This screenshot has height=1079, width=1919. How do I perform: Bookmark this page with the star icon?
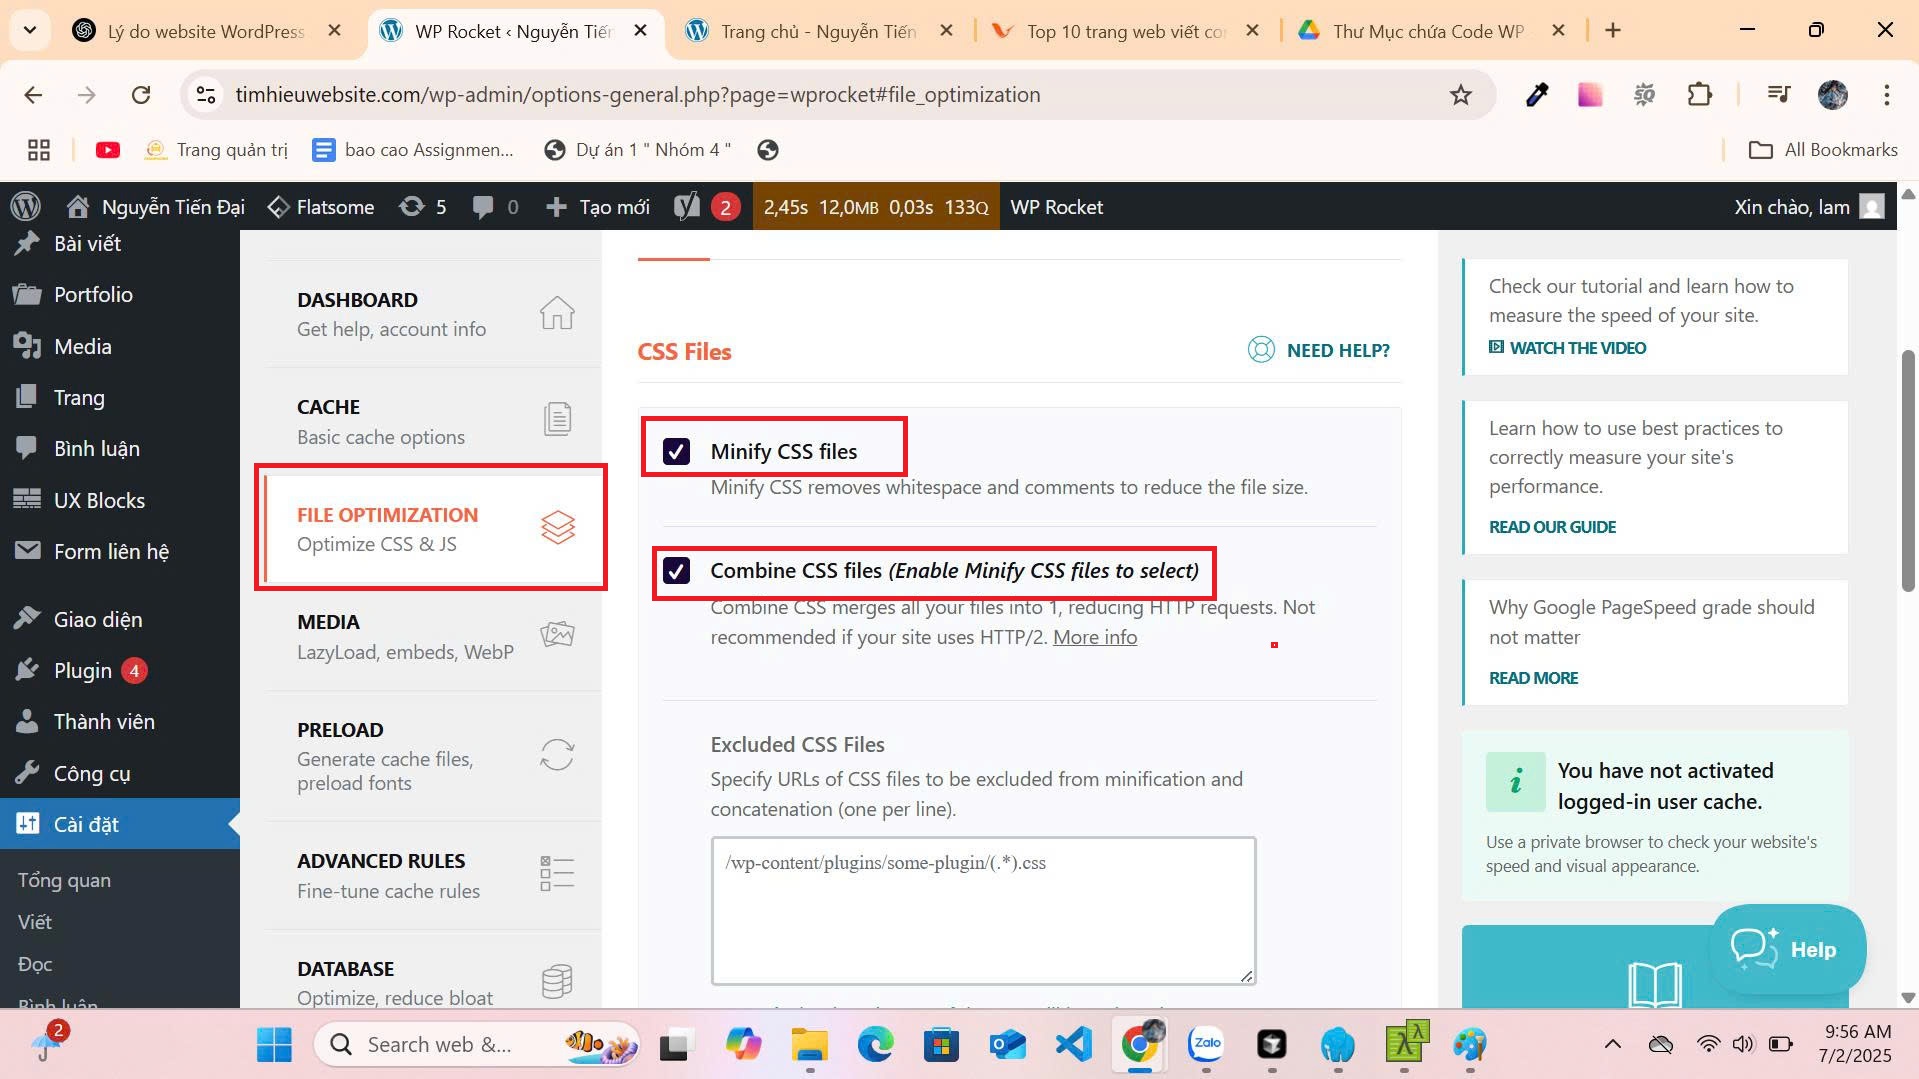tap(1461, 95)
